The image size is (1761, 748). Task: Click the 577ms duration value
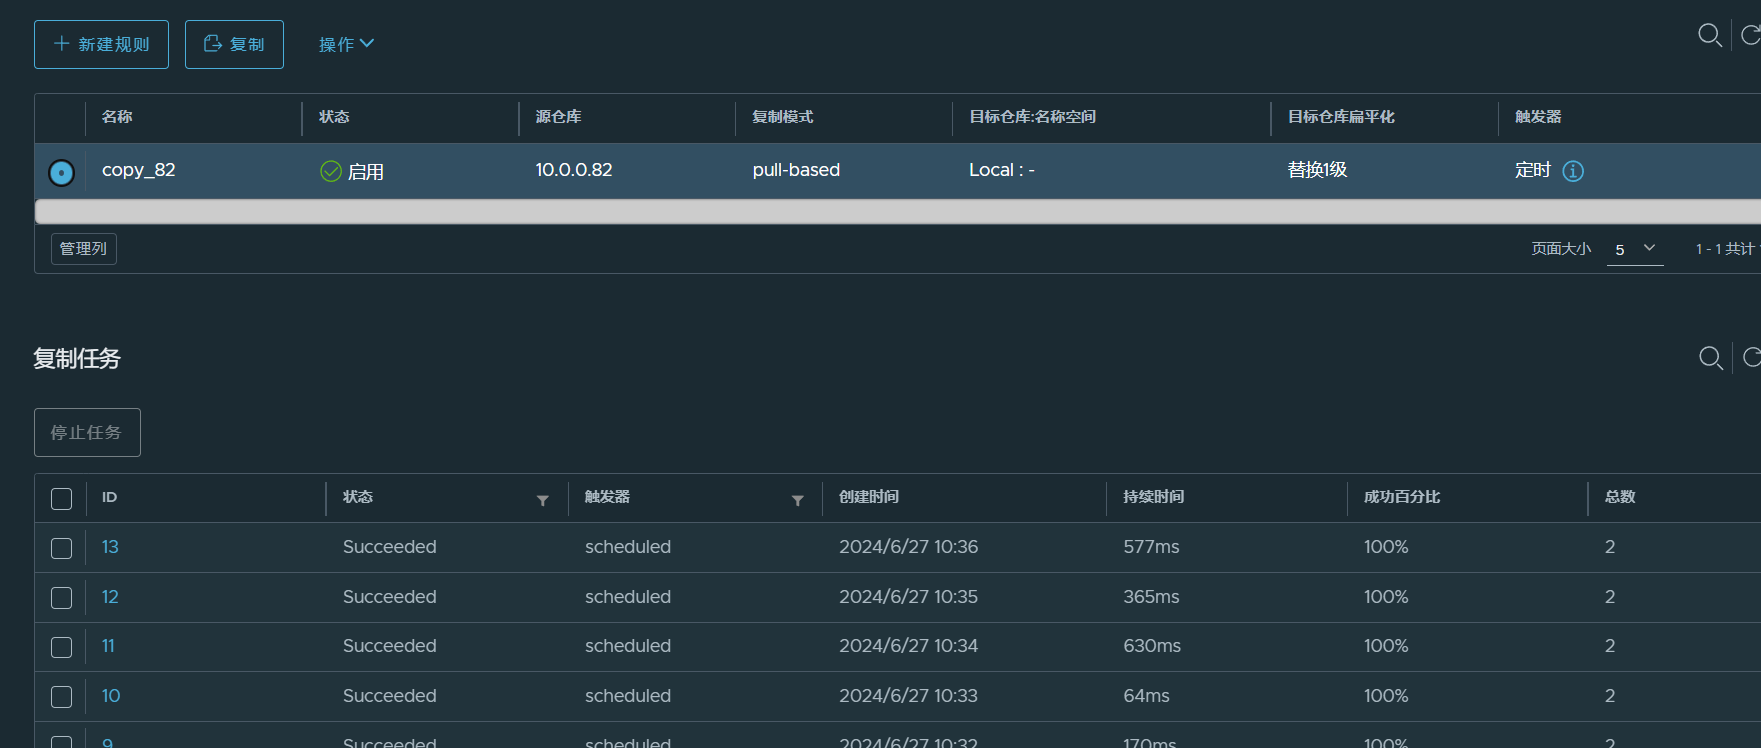[x=1152, y=547]
